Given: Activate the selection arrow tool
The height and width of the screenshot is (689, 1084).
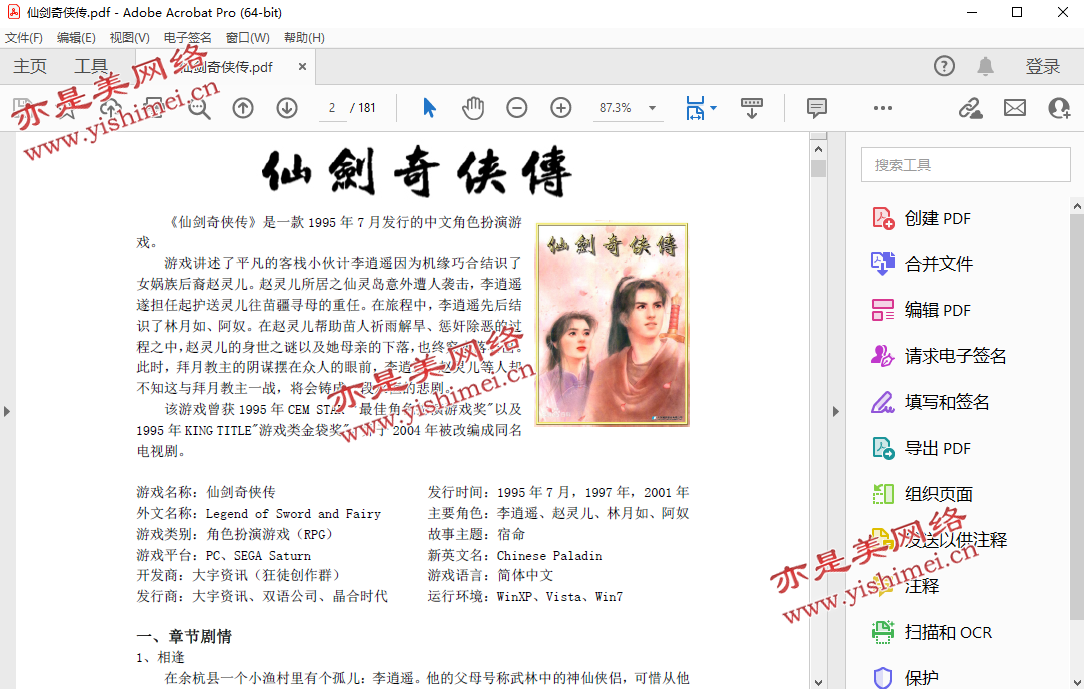Looking at the screenshot, I should [429, 108].
